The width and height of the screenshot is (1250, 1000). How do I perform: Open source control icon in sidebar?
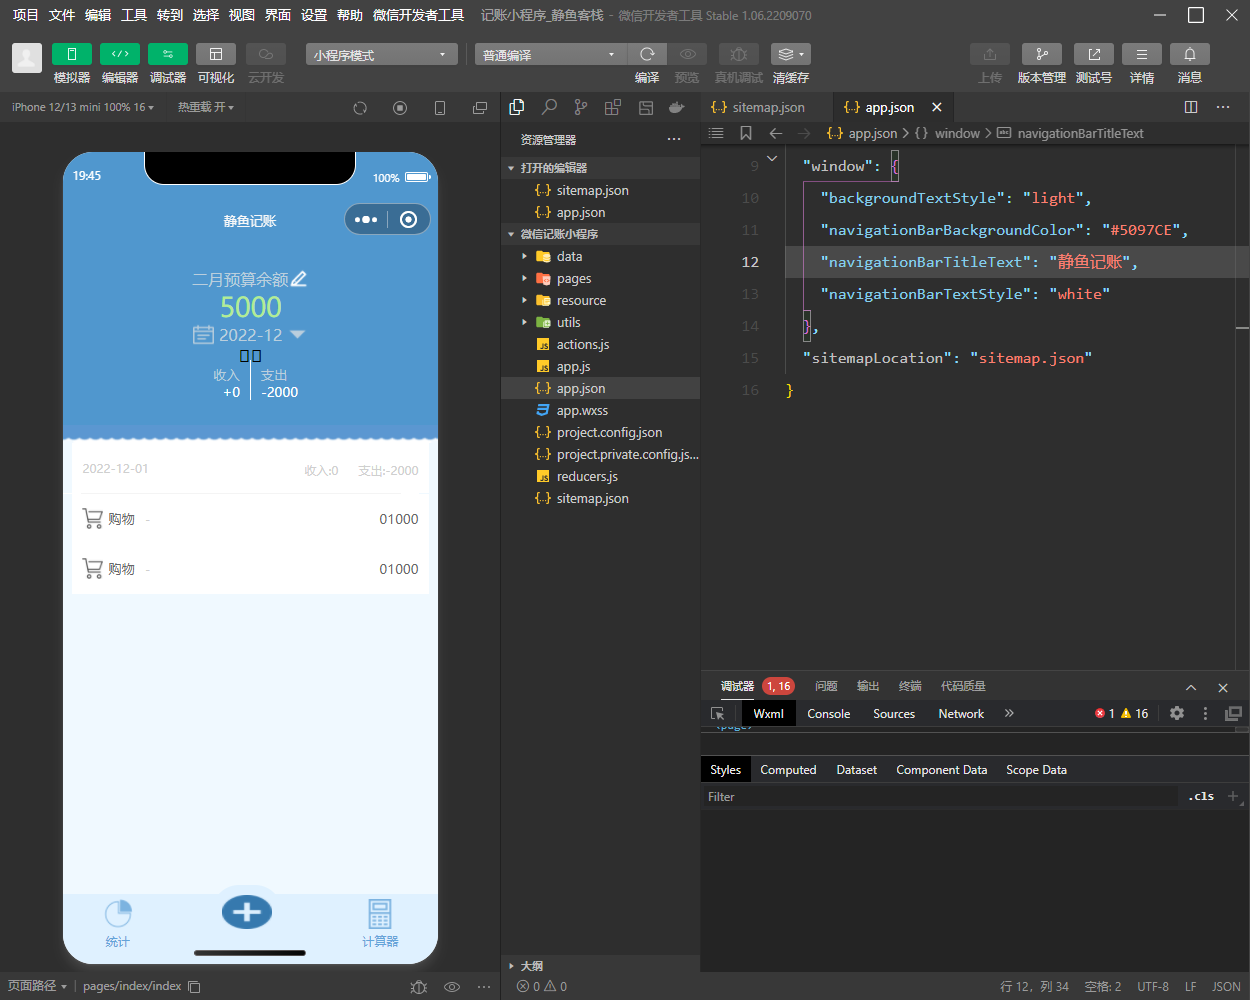(581, 107)
